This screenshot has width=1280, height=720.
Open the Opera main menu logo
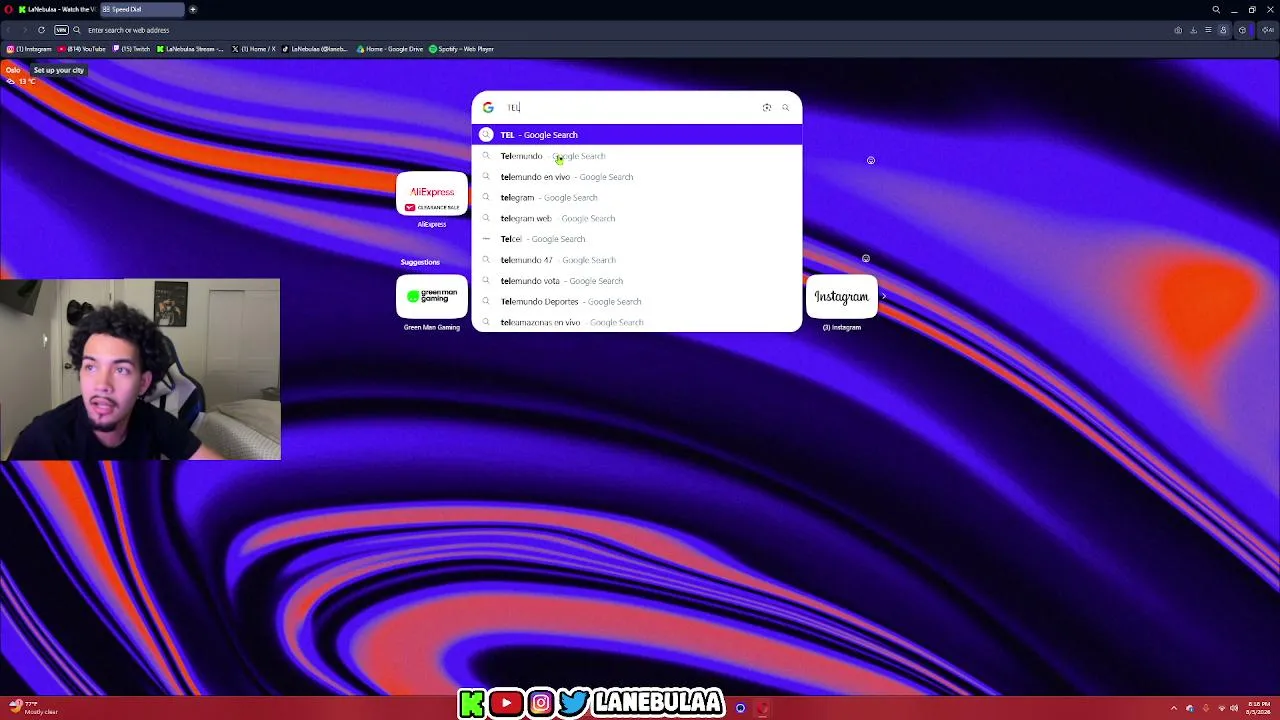point(7,9)
